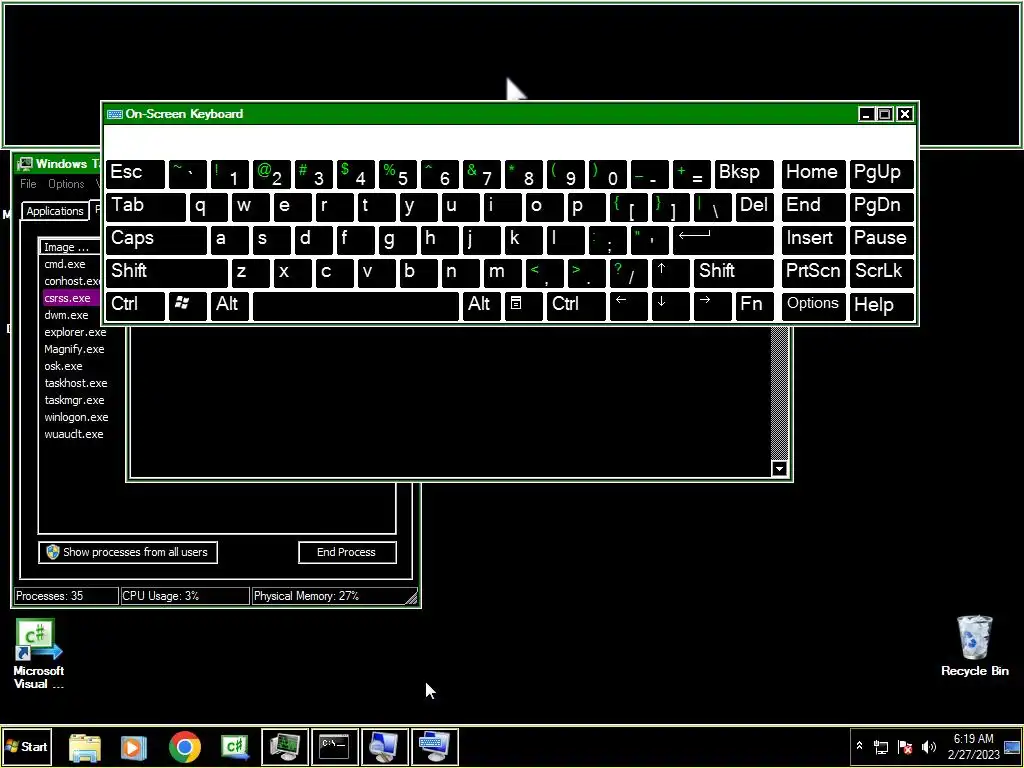The height and width of the screenshot is (768, 1024).
Task: Show hidden tray icons arrow
Action: click(x=859, y=746)
